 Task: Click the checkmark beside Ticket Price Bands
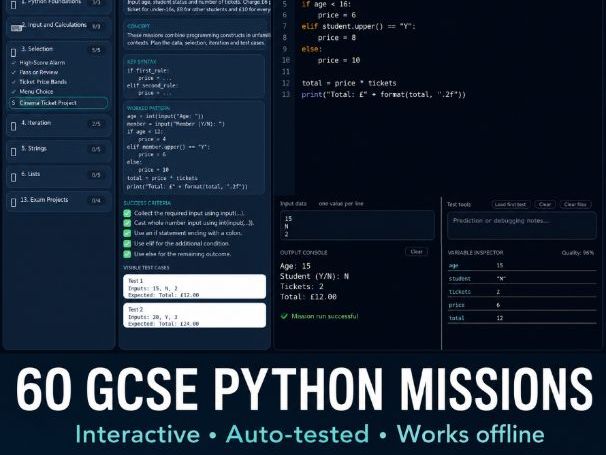[x=14, y=82]
